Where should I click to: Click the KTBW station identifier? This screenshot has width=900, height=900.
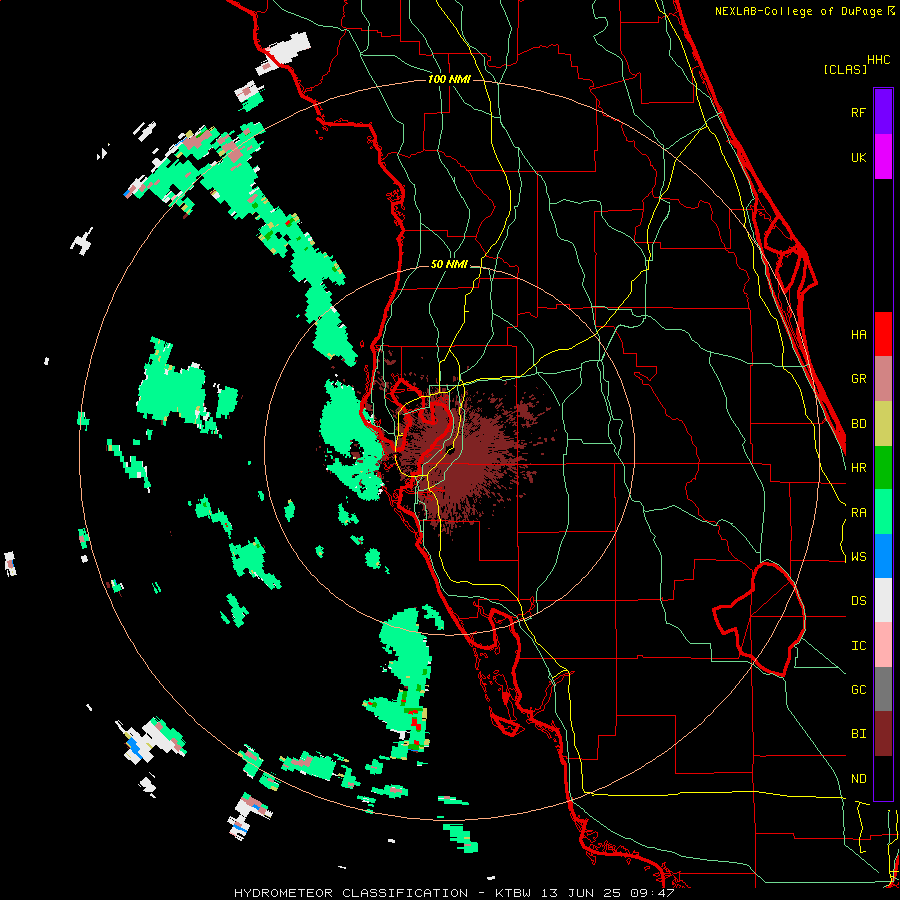tap(513, 893)
